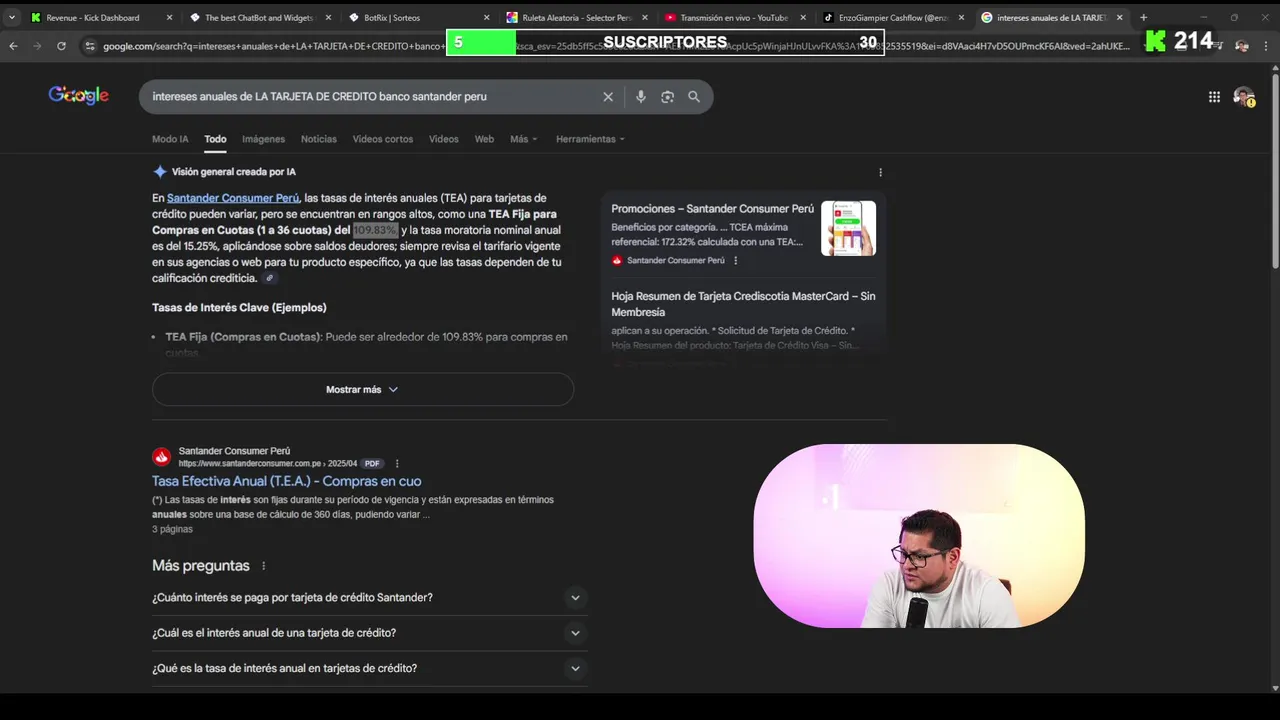Viewport: 1280px width, 720px height.
Task: Open Promociones – Santander Consumer Perú card
Action: [x=713, y=209]
